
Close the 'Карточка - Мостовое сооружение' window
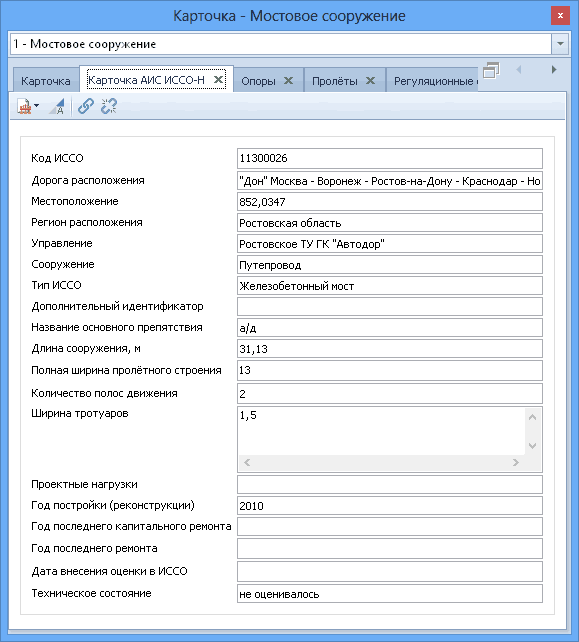pos(560,16)
